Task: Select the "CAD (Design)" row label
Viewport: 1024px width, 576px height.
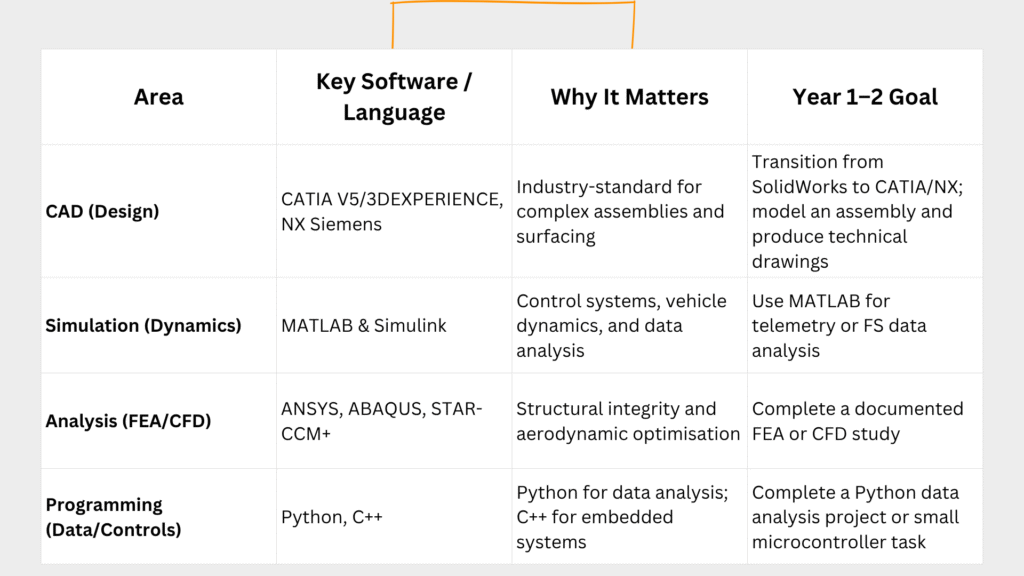Action: tap(102, 211)
